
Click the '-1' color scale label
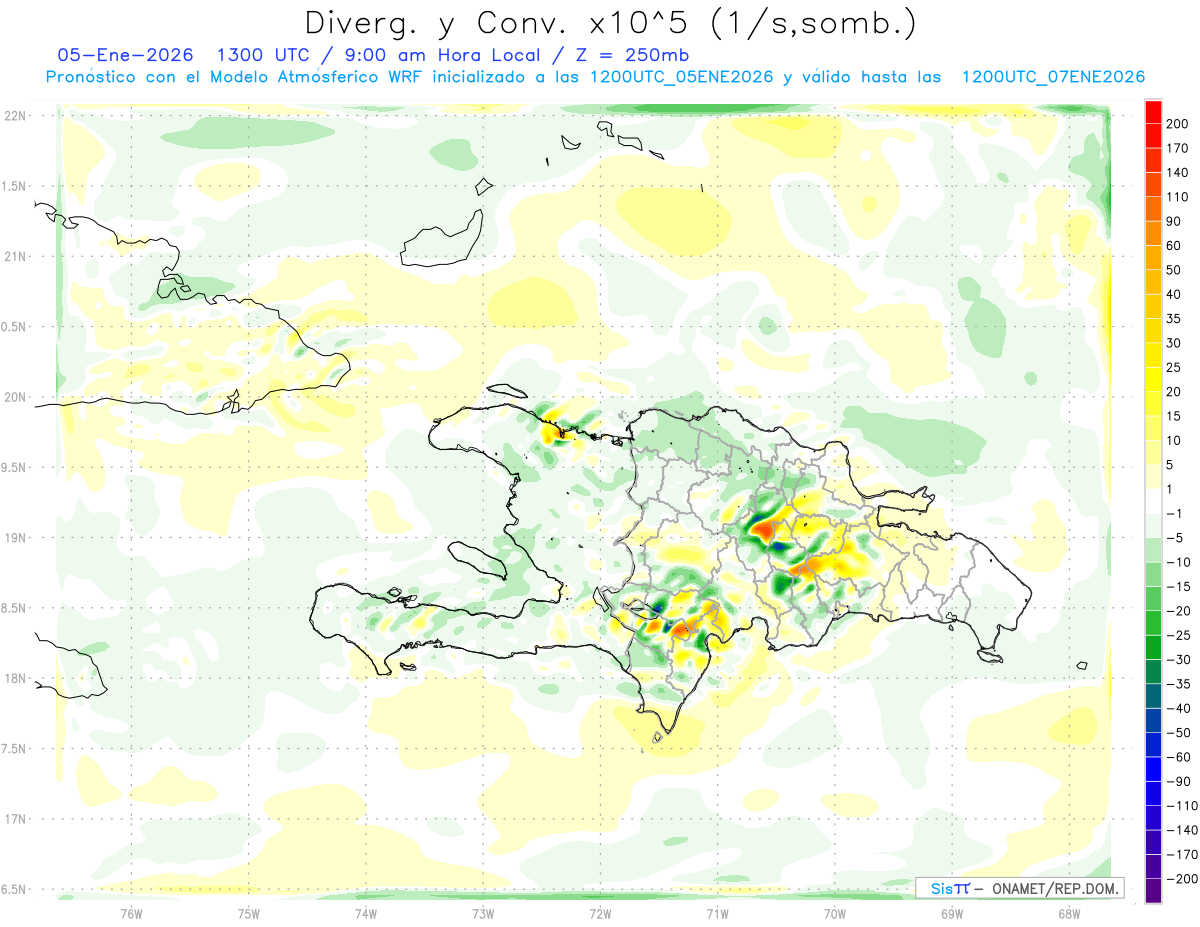click(x=1175, y=514)
